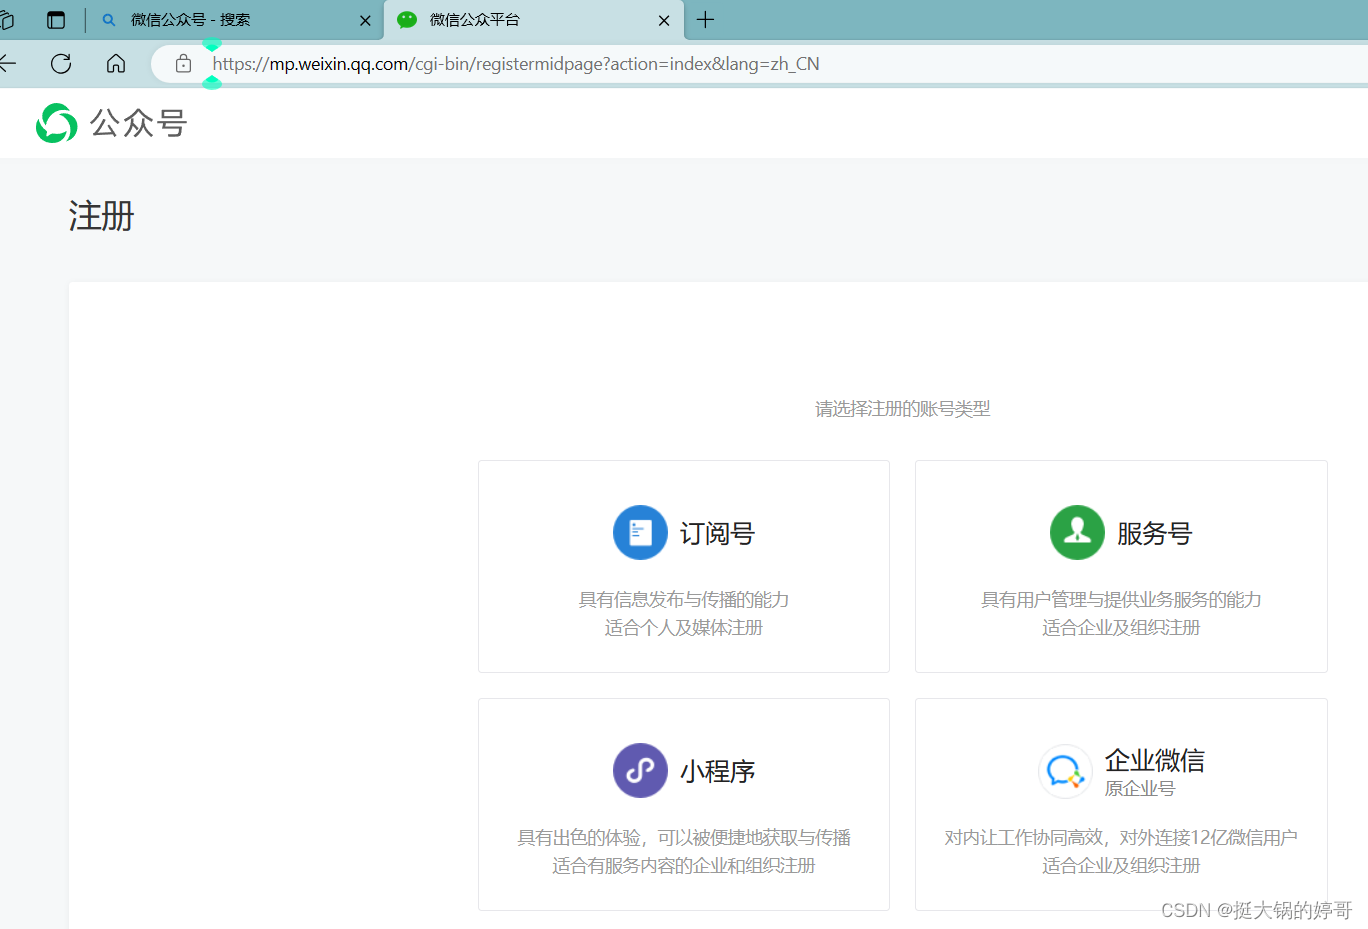Viewport: 1368px width, 929px height.
Task: Switch to the 微信公众平台 tab
Action: click(x=535, y=20)
